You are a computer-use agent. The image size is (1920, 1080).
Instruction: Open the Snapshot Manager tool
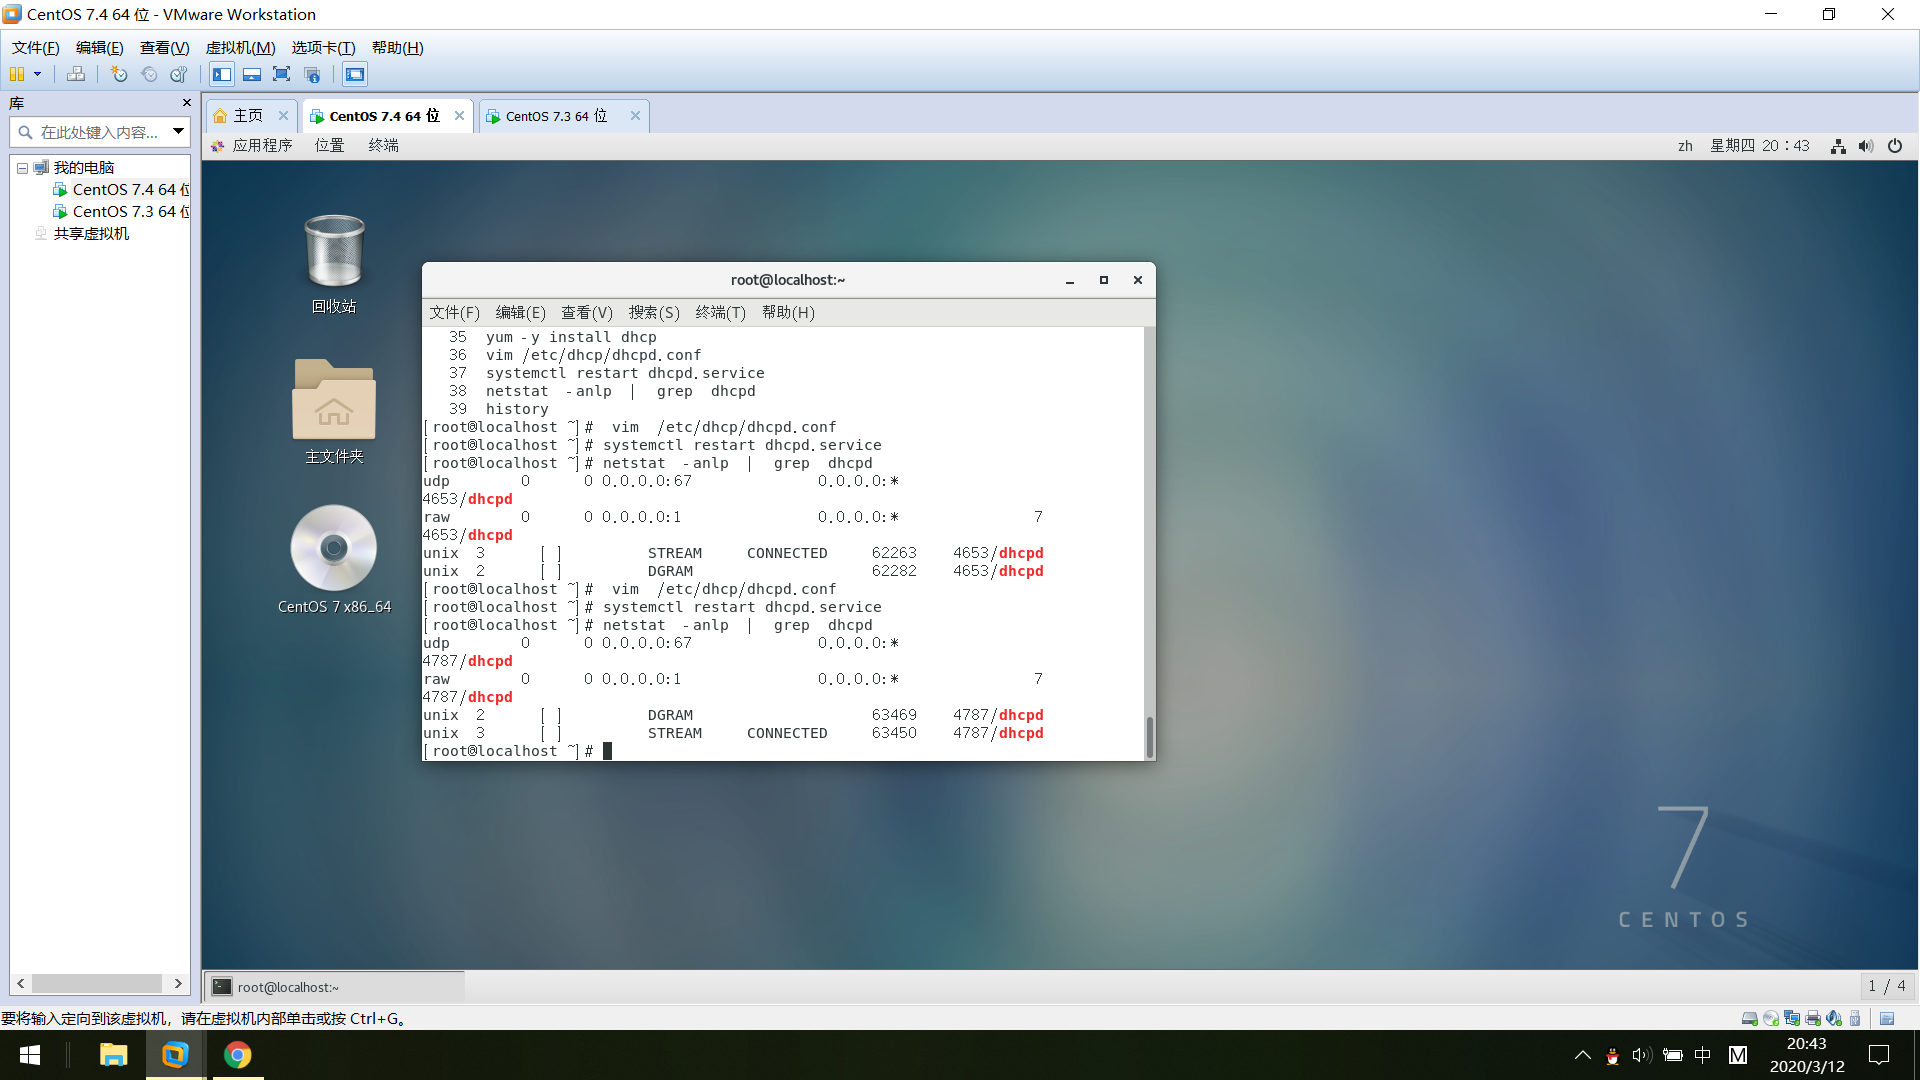[x=179, y=74]
